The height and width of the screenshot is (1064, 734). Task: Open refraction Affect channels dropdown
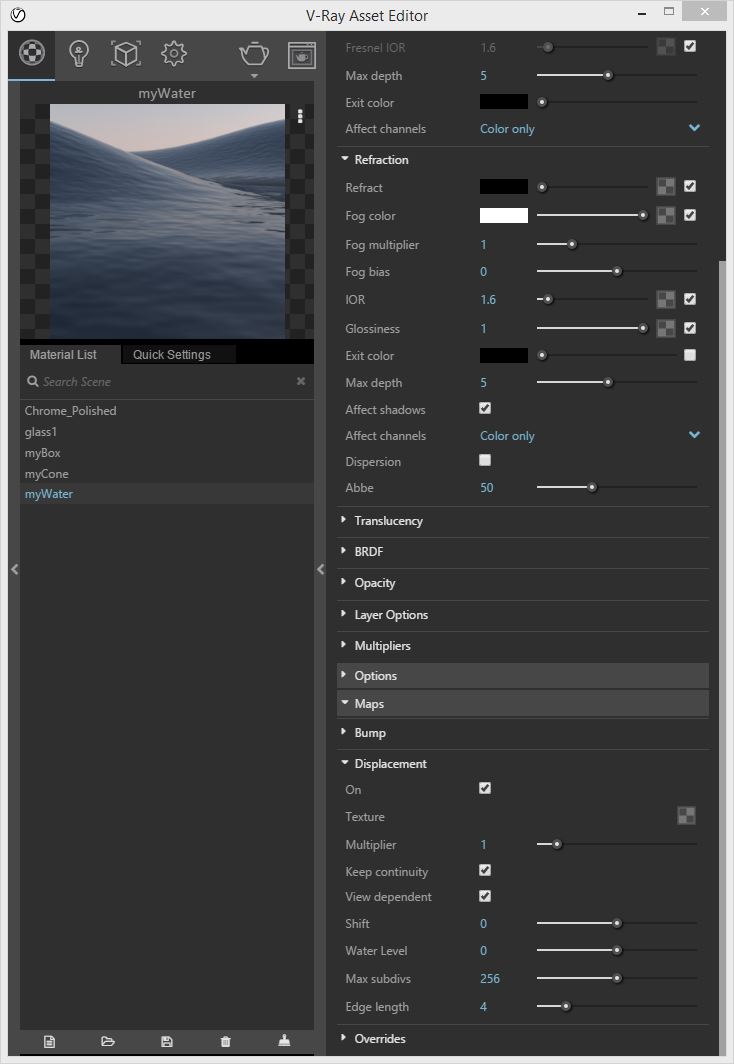[x=590, y=436]
